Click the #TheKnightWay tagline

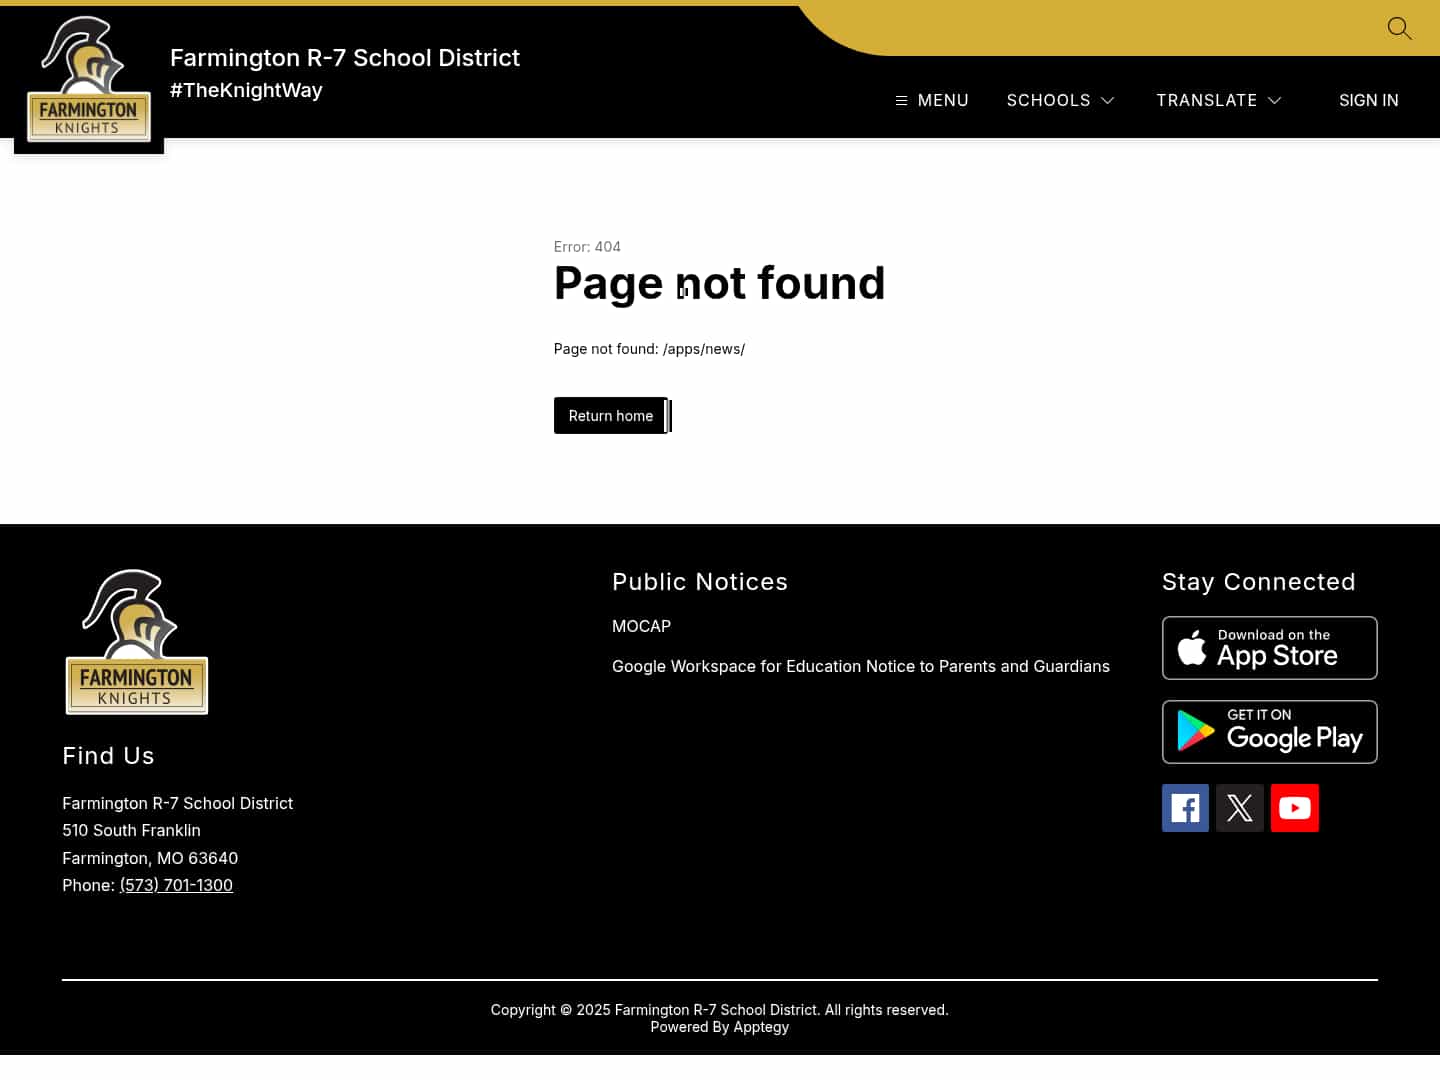pos(246,90)
